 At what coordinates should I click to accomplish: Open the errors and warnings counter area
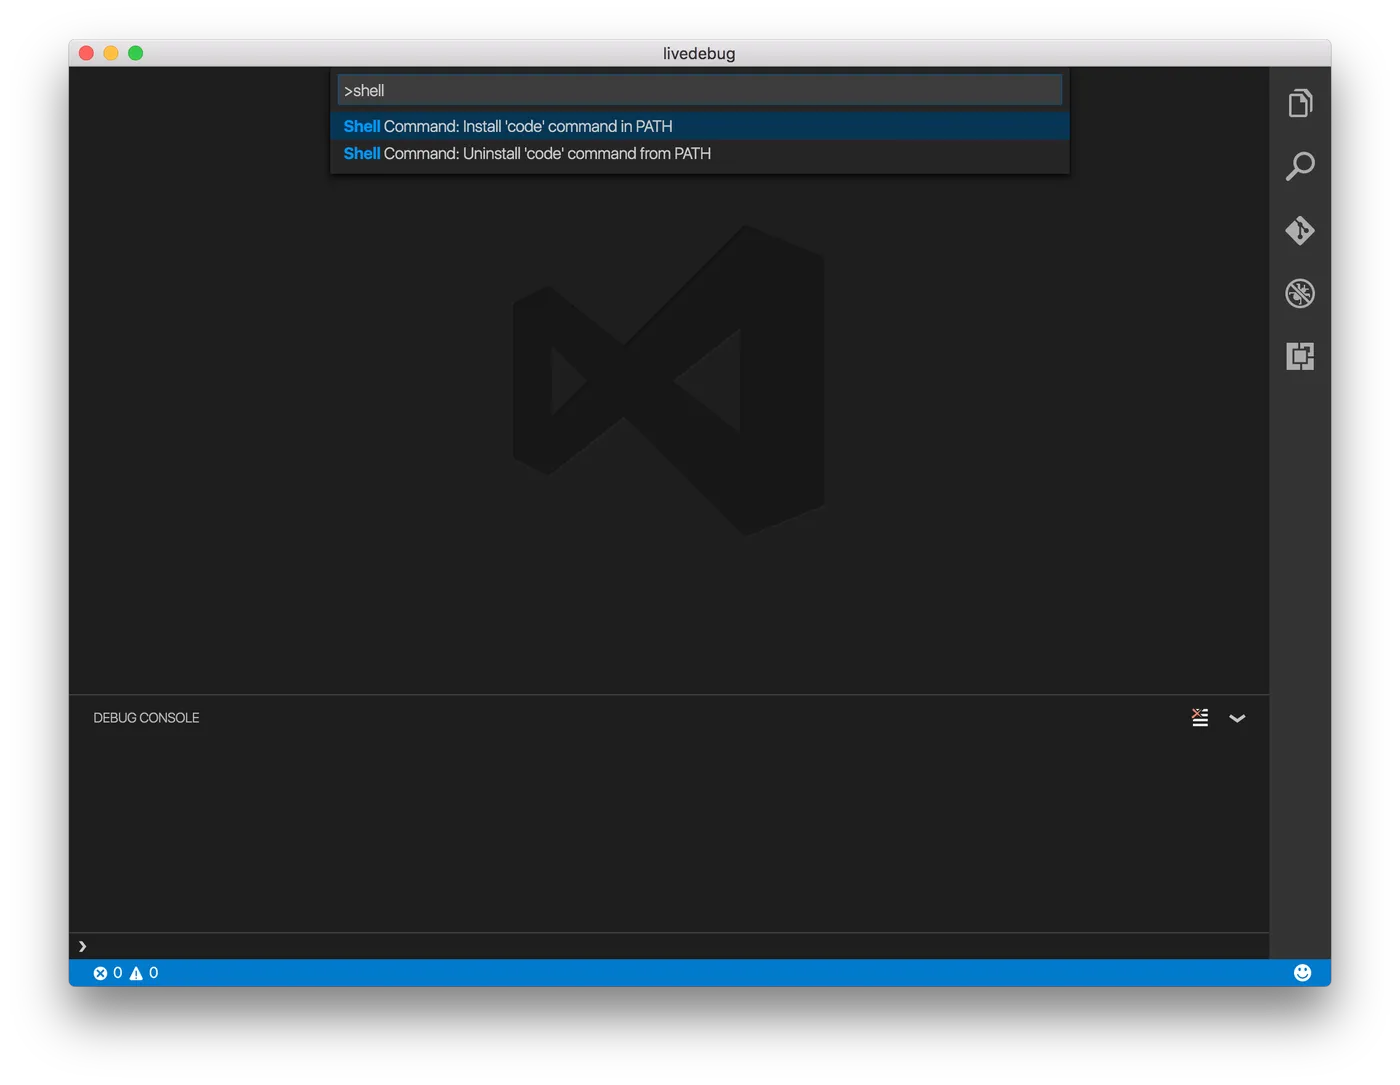tap(125, 972)
